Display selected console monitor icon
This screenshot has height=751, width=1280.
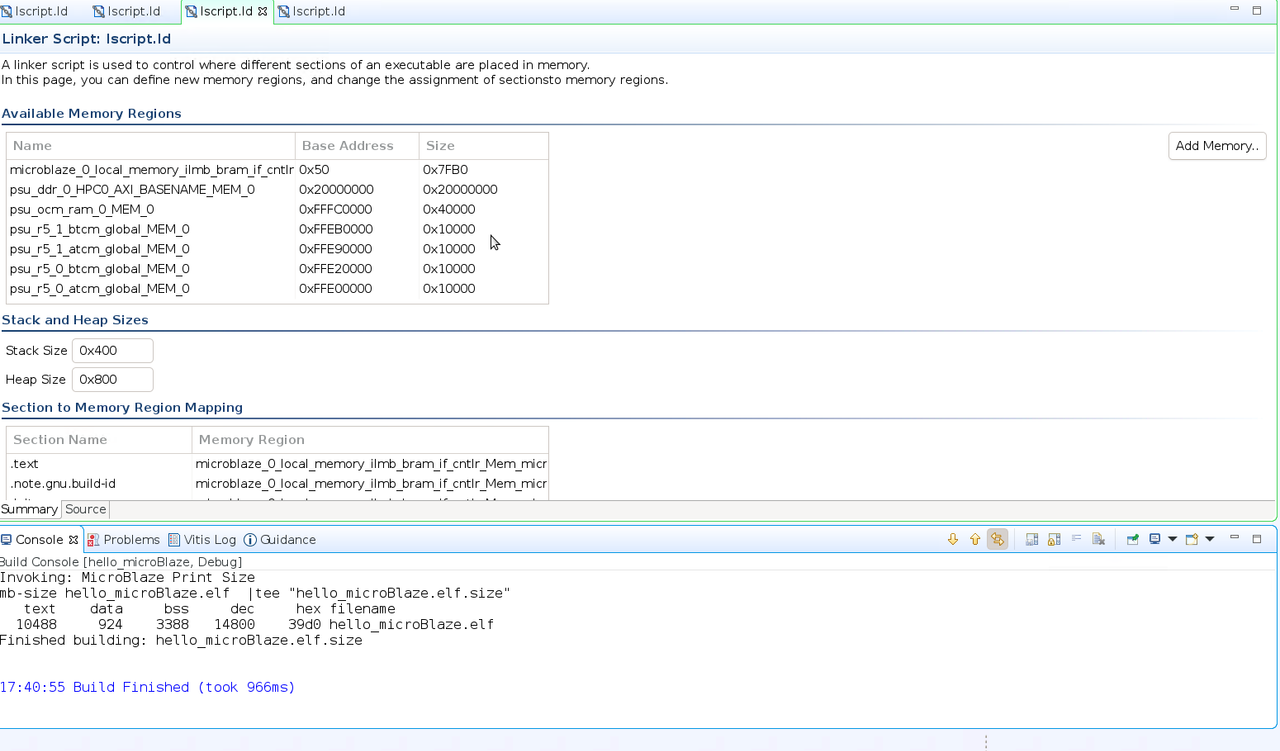tap(1155, 539)
